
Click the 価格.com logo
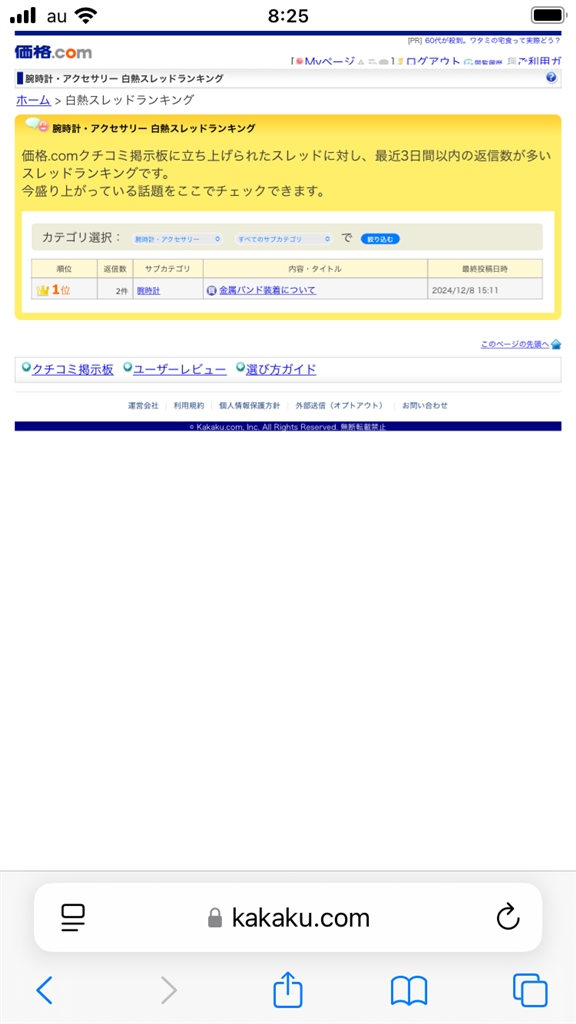click(54, 52)
